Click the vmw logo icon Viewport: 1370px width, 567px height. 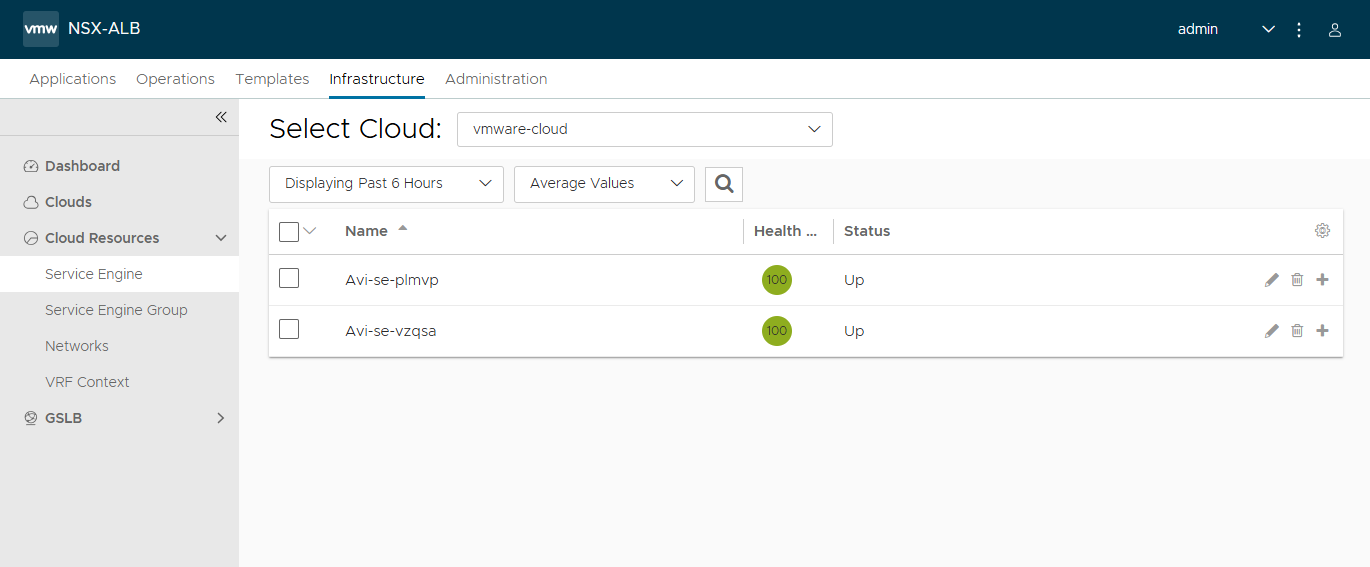tap(41, 29)
